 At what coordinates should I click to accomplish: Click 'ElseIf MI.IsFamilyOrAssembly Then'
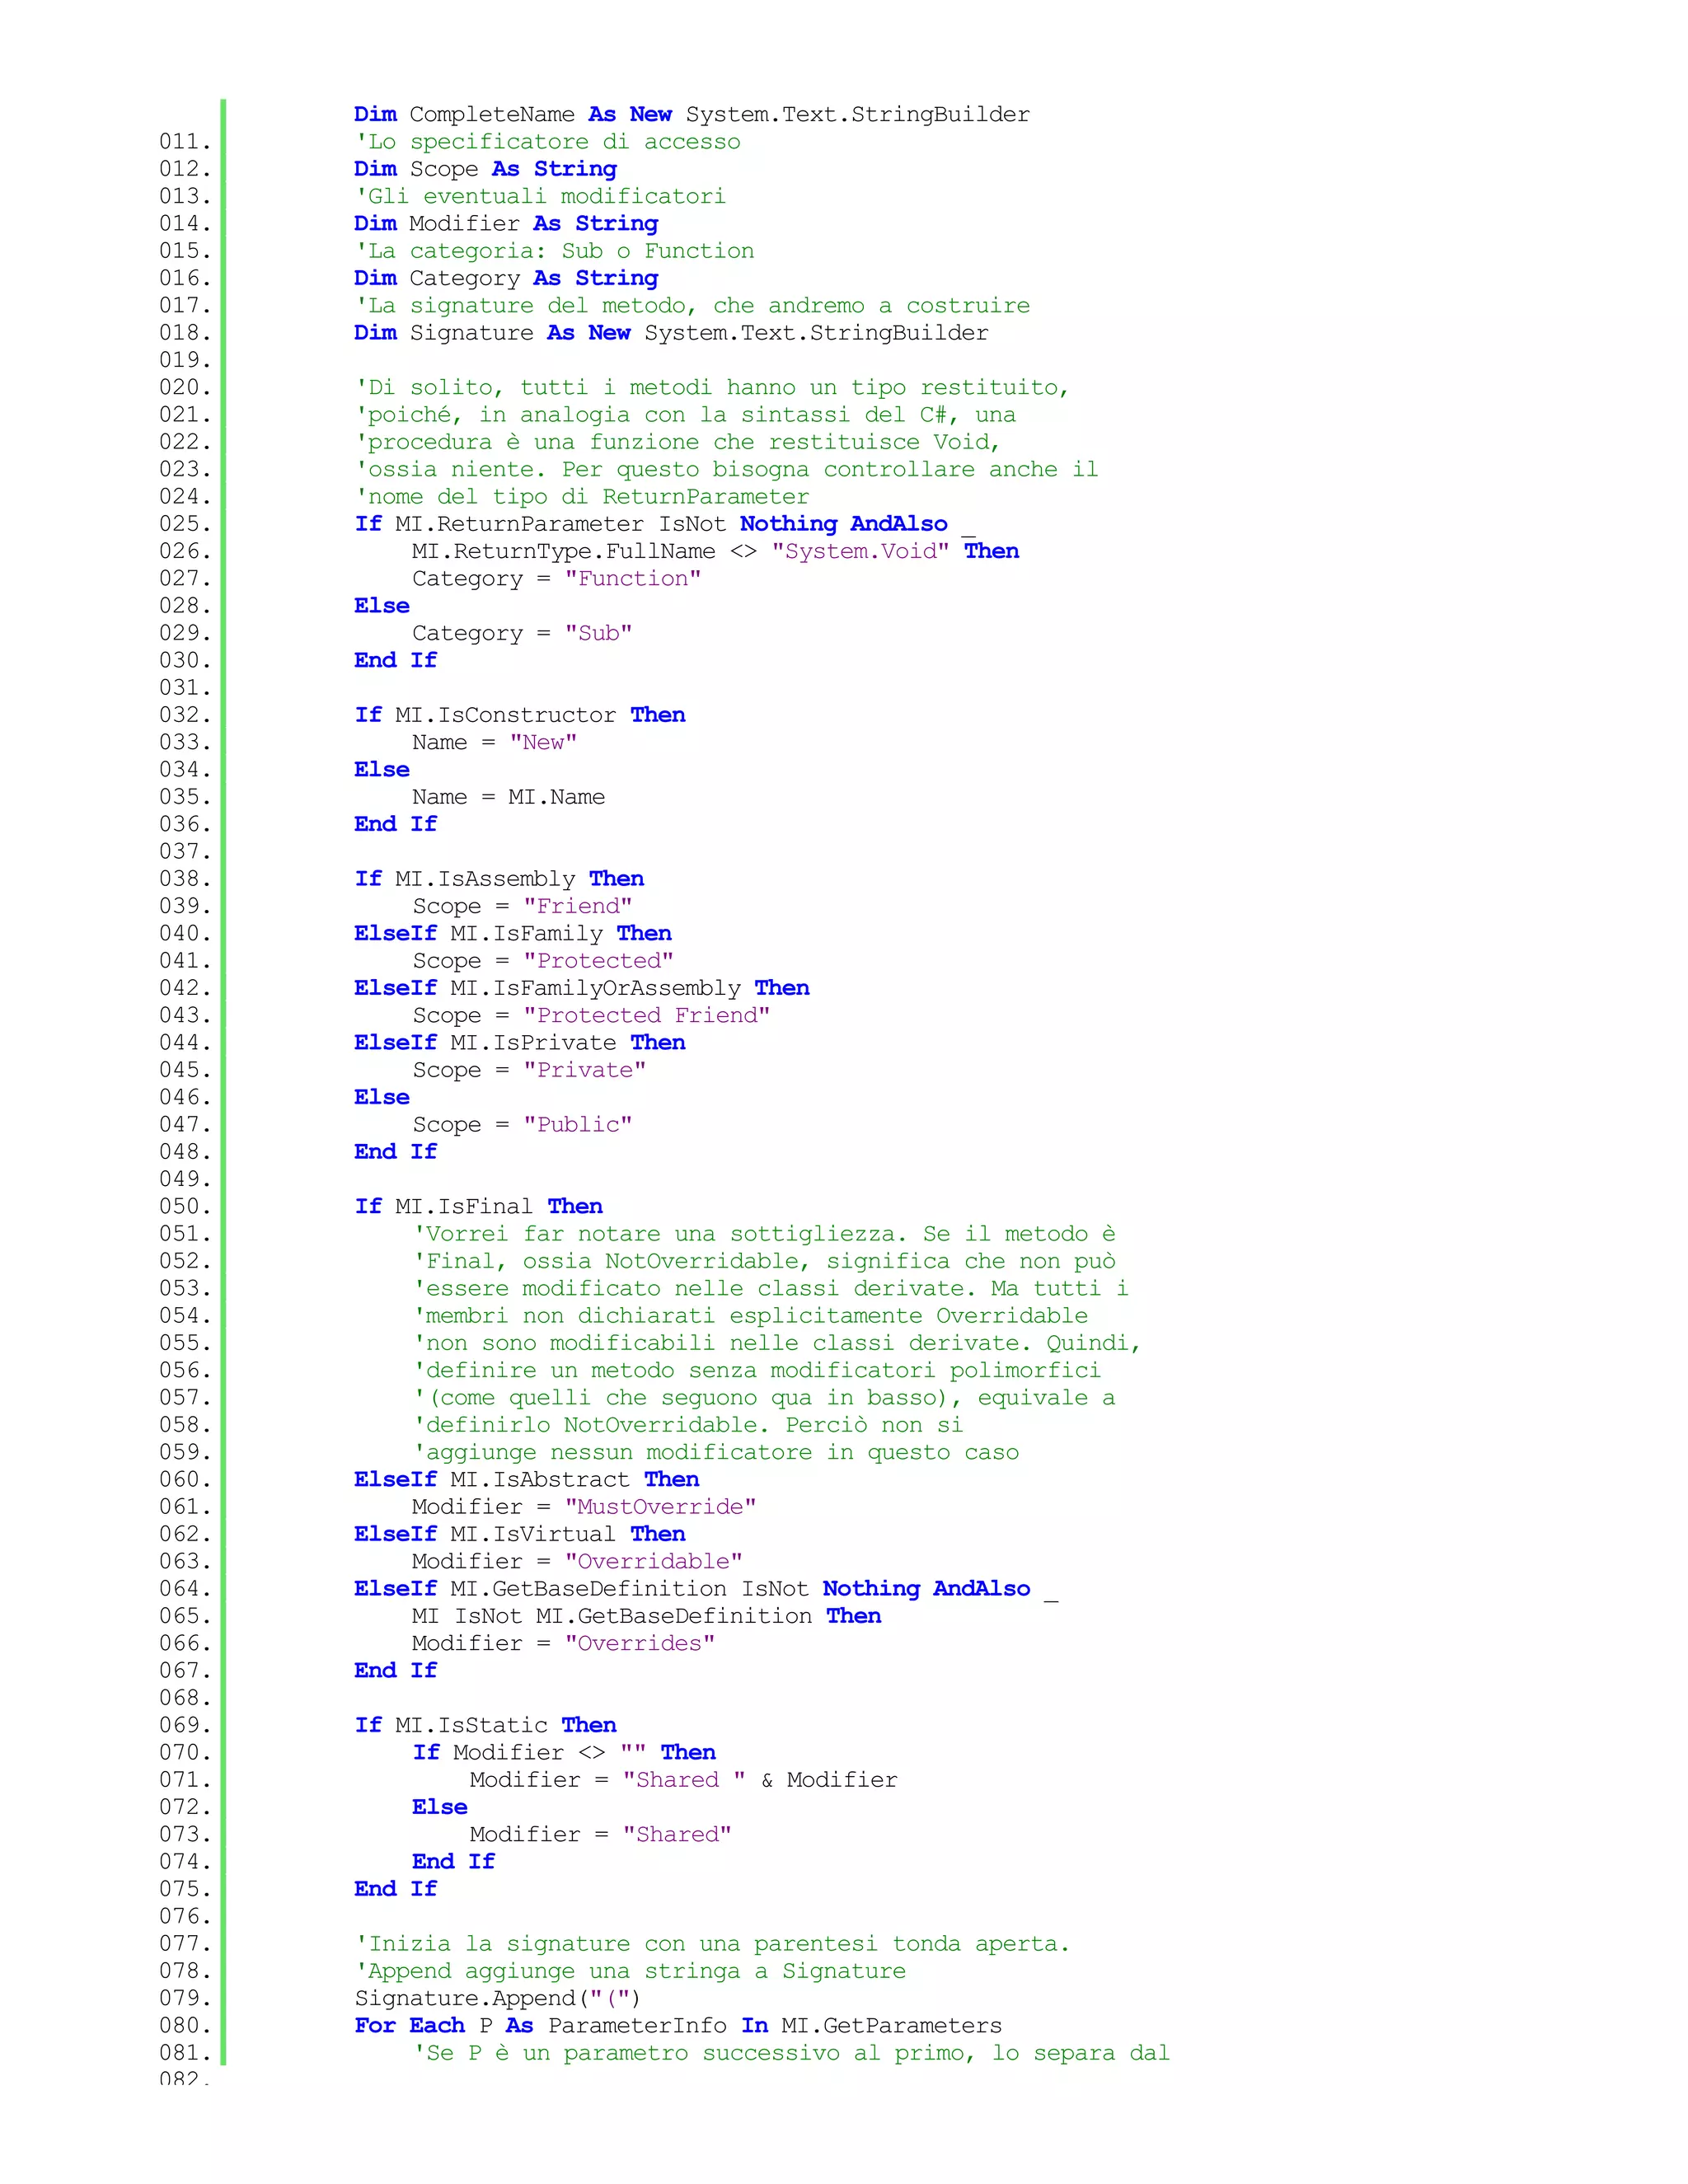coord(582,988)
